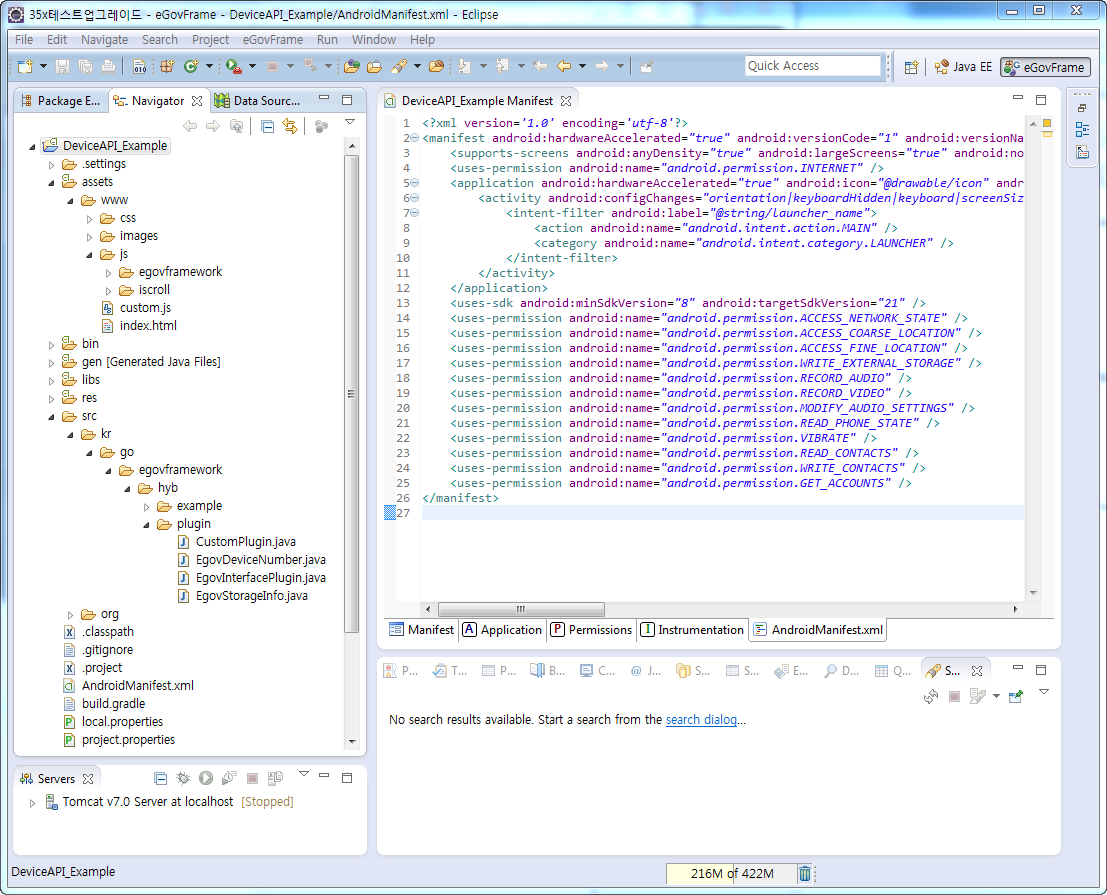
Task: Click the search dialog link
Action: [x=702, y=719]
